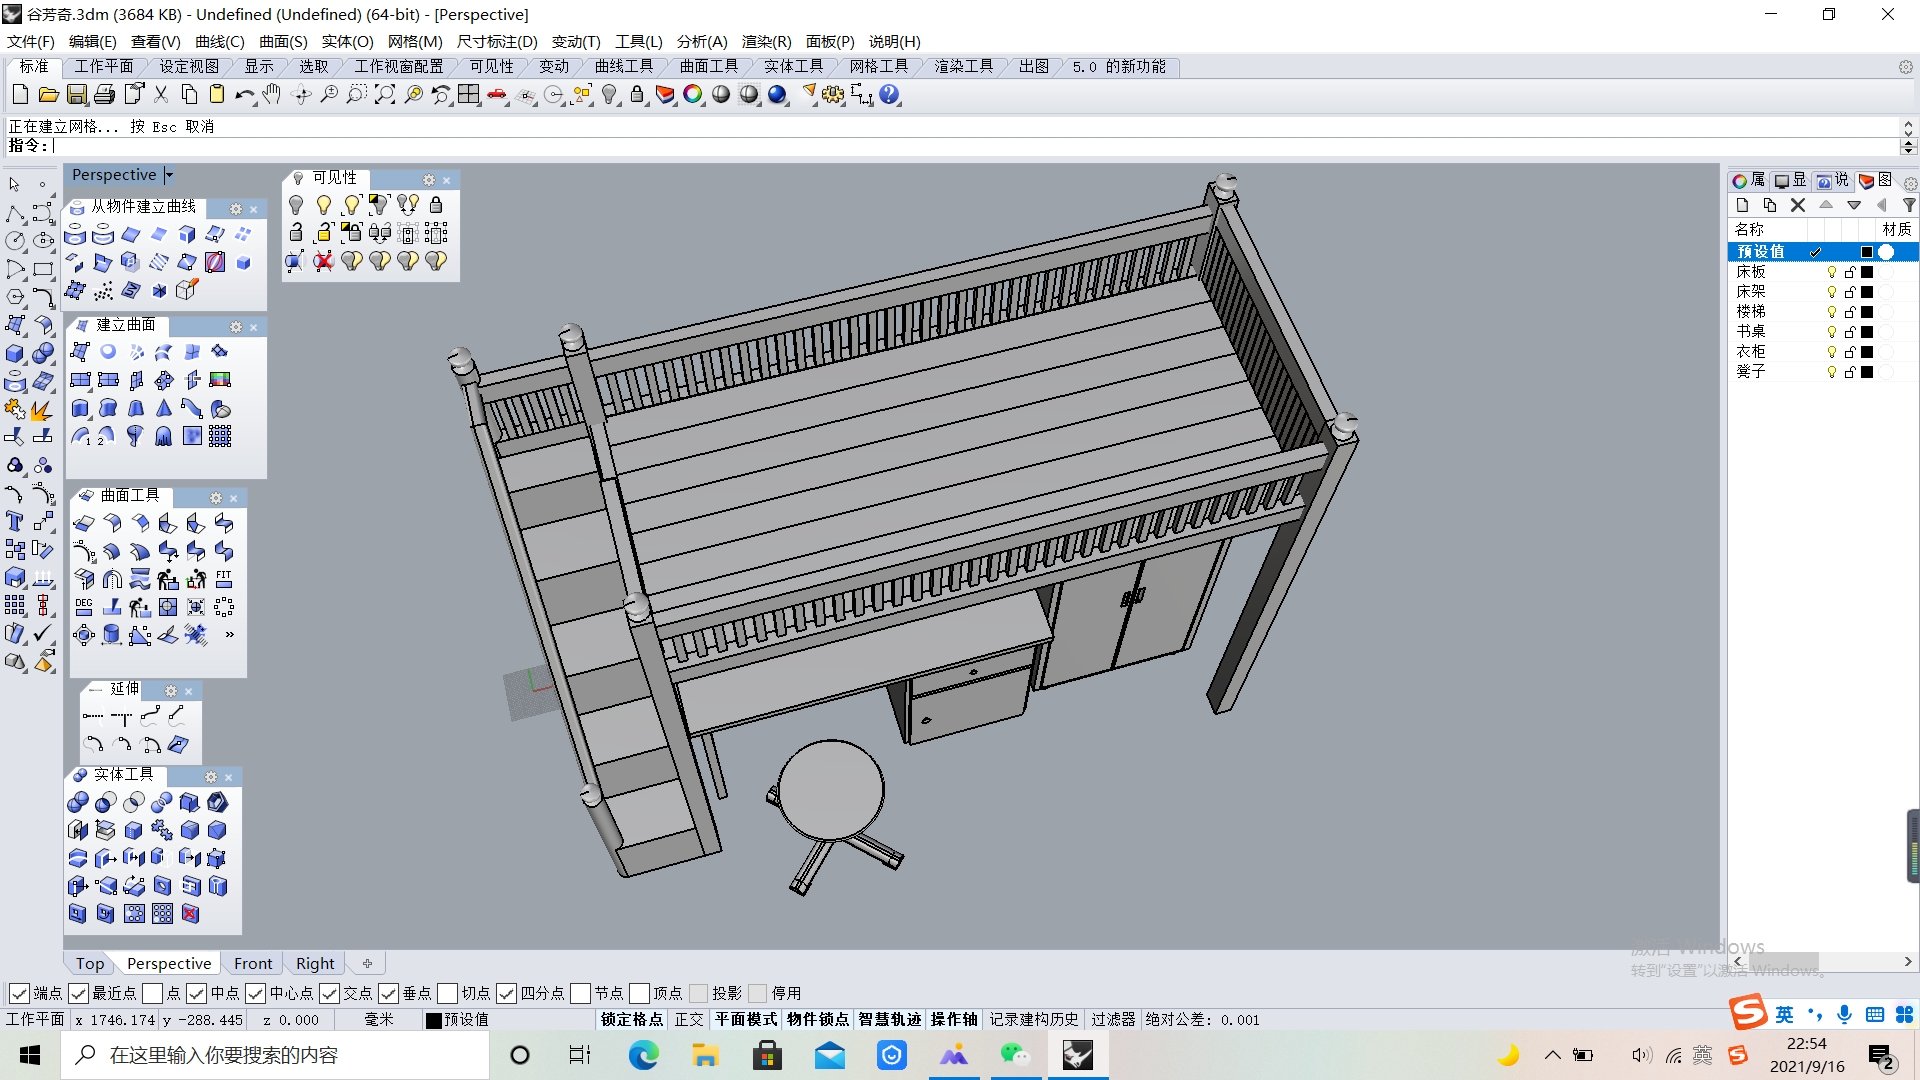Open the 渲染(R) menu
Viewport: 1920px width, 1080px height.
point(765,41)
